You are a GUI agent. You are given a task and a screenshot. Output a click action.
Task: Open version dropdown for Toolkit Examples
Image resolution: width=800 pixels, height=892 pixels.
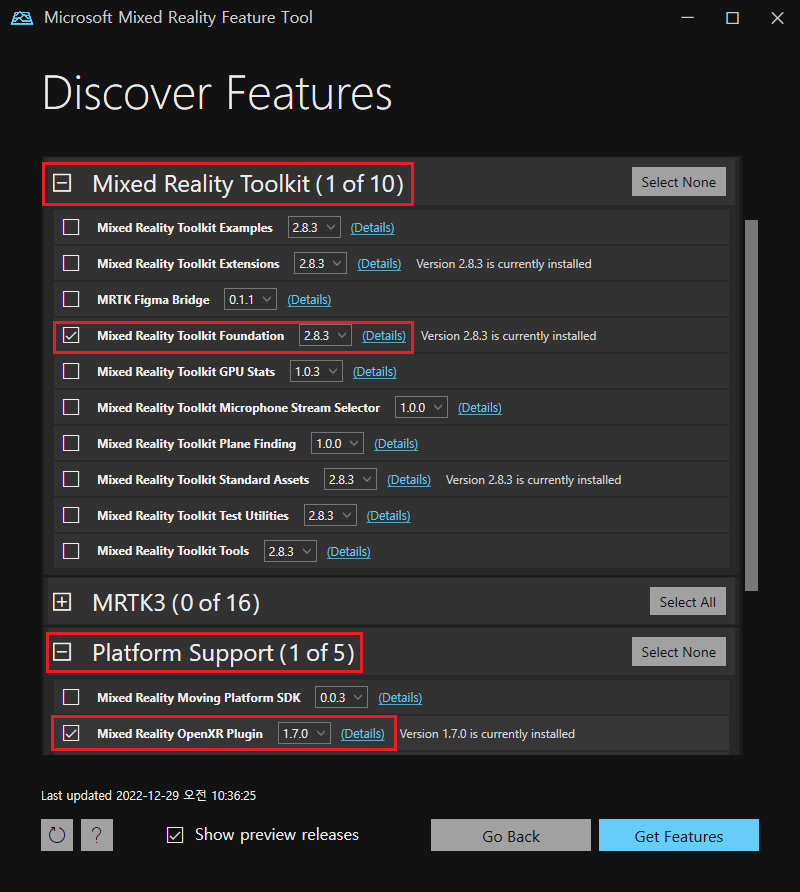point(314,228)
